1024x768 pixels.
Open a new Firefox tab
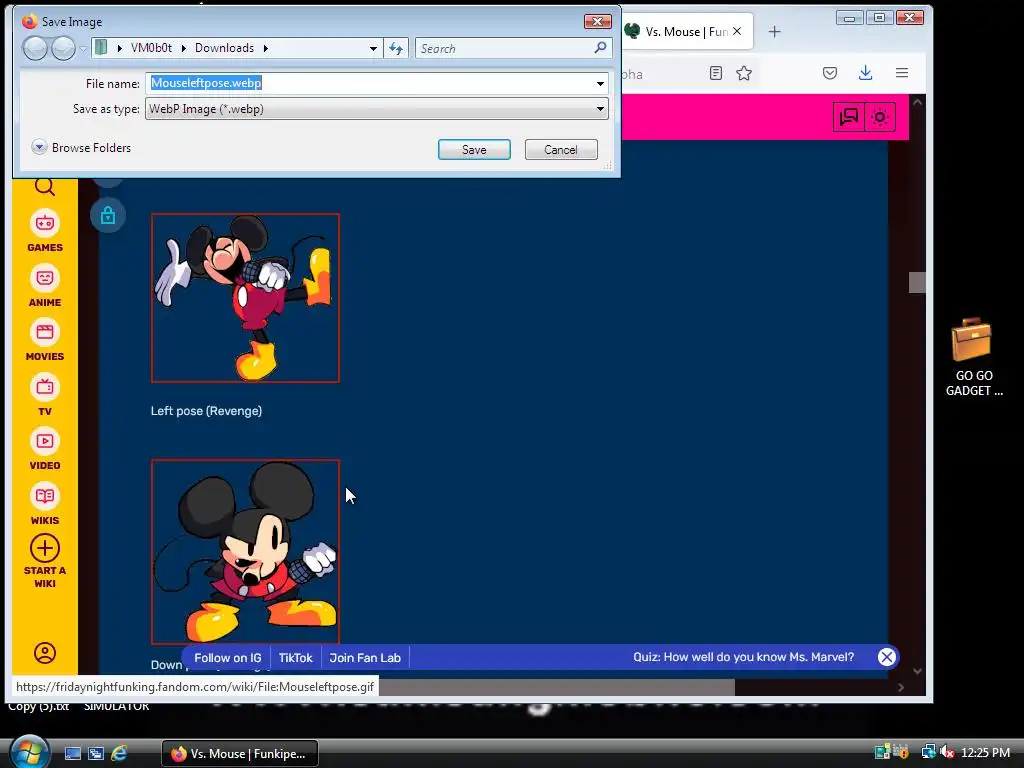pos(775,31)
